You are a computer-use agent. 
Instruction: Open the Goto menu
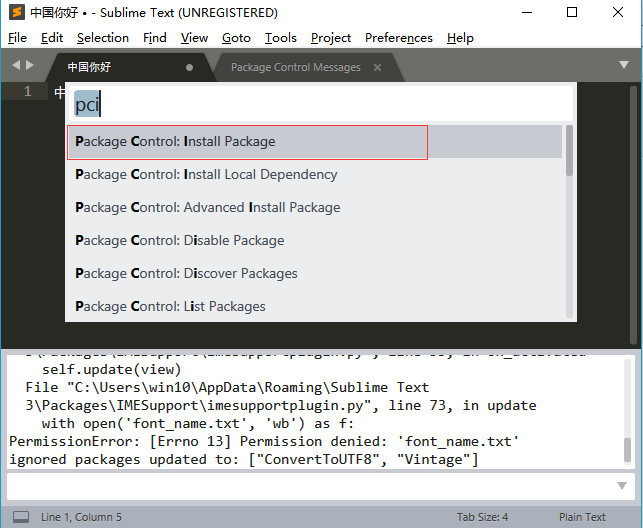click(236, 38)
